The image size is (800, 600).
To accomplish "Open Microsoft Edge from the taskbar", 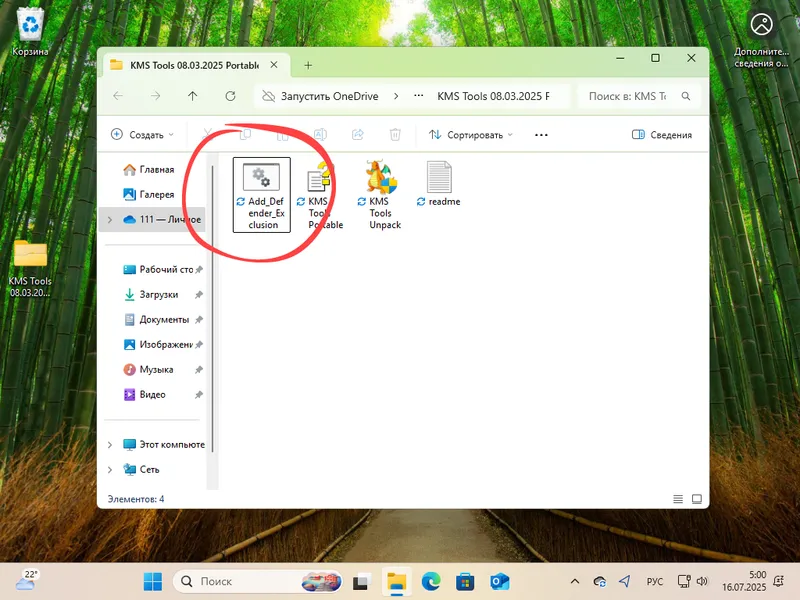I will point(430,581).
